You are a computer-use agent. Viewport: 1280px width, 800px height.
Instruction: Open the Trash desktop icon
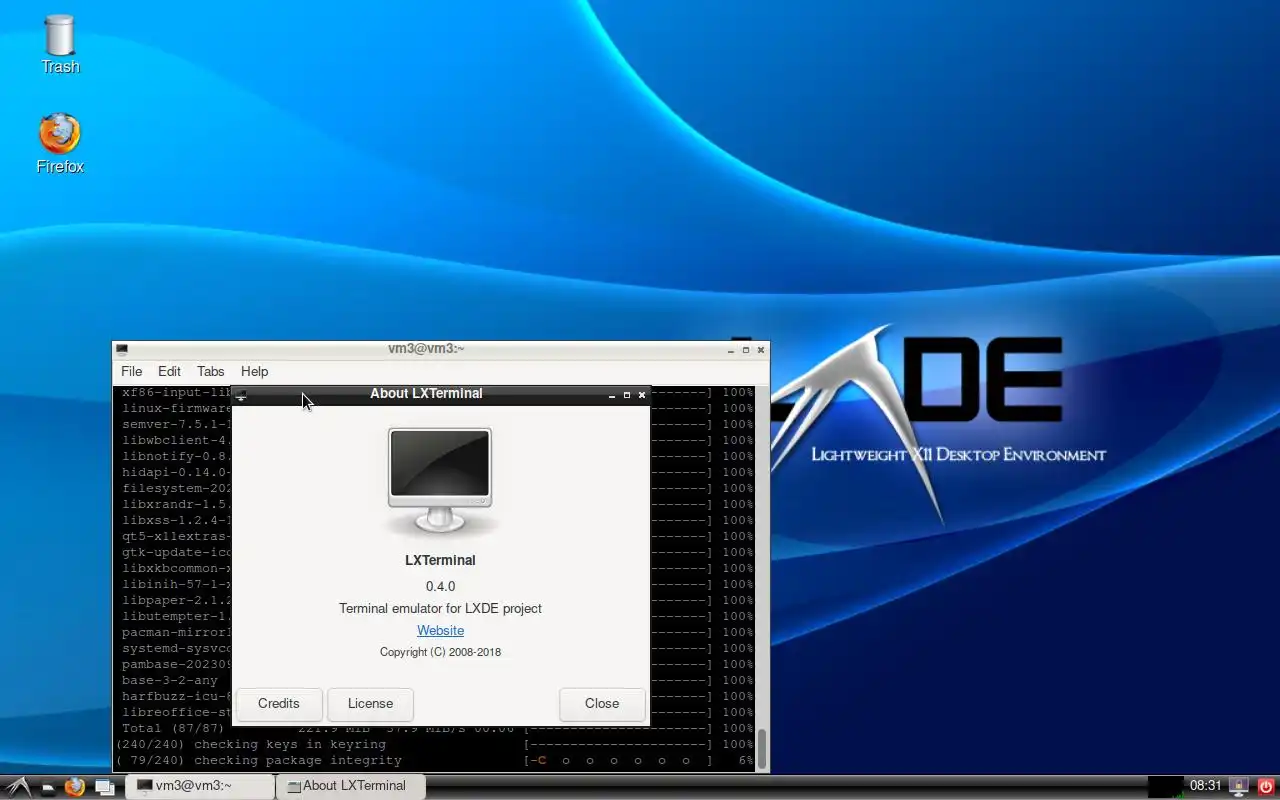coord(60,45)
